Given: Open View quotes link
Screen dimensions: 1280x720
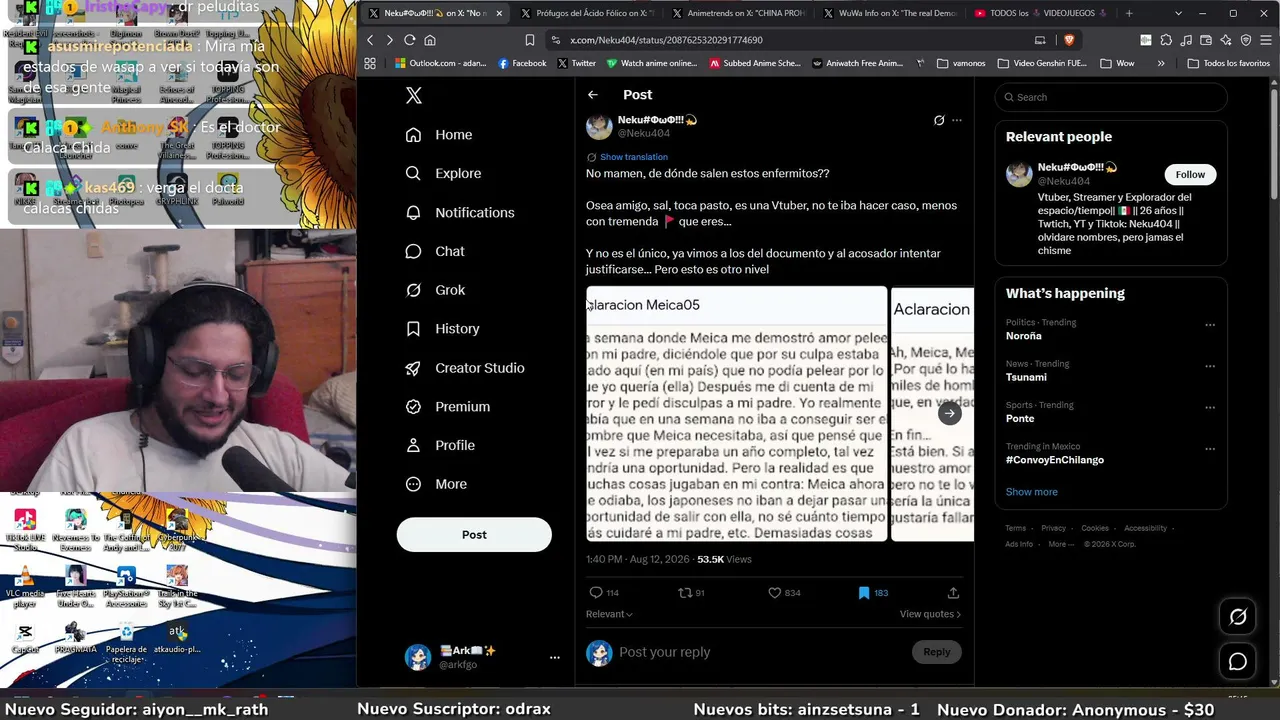Looking at the screenshot, I should click(x=930, y=614).
